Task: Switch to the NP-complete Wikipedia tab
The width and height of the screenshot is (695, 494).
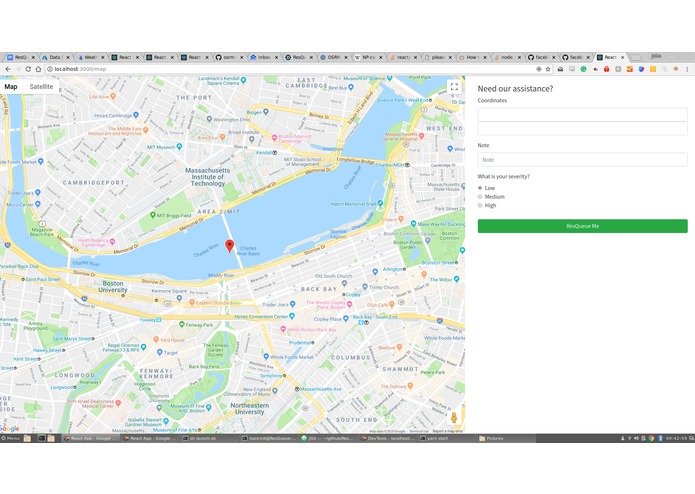Action: point(368,58)
